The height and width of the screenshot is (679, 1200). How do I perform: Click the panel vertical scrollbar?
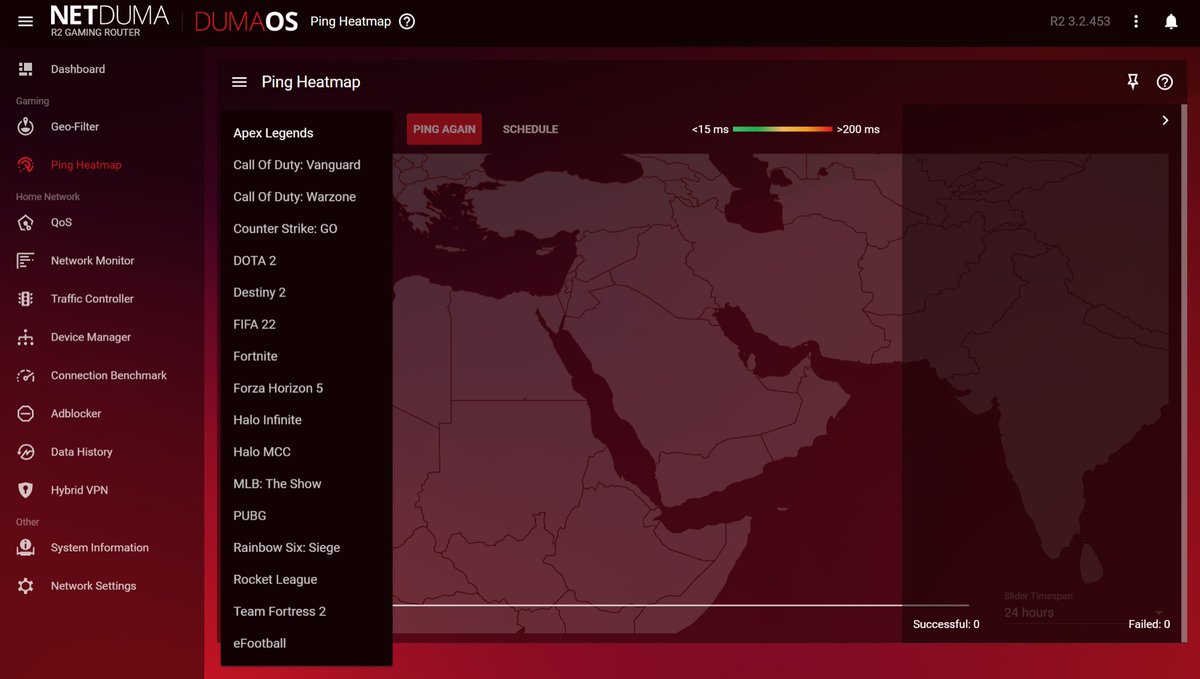click(1183, 373)
